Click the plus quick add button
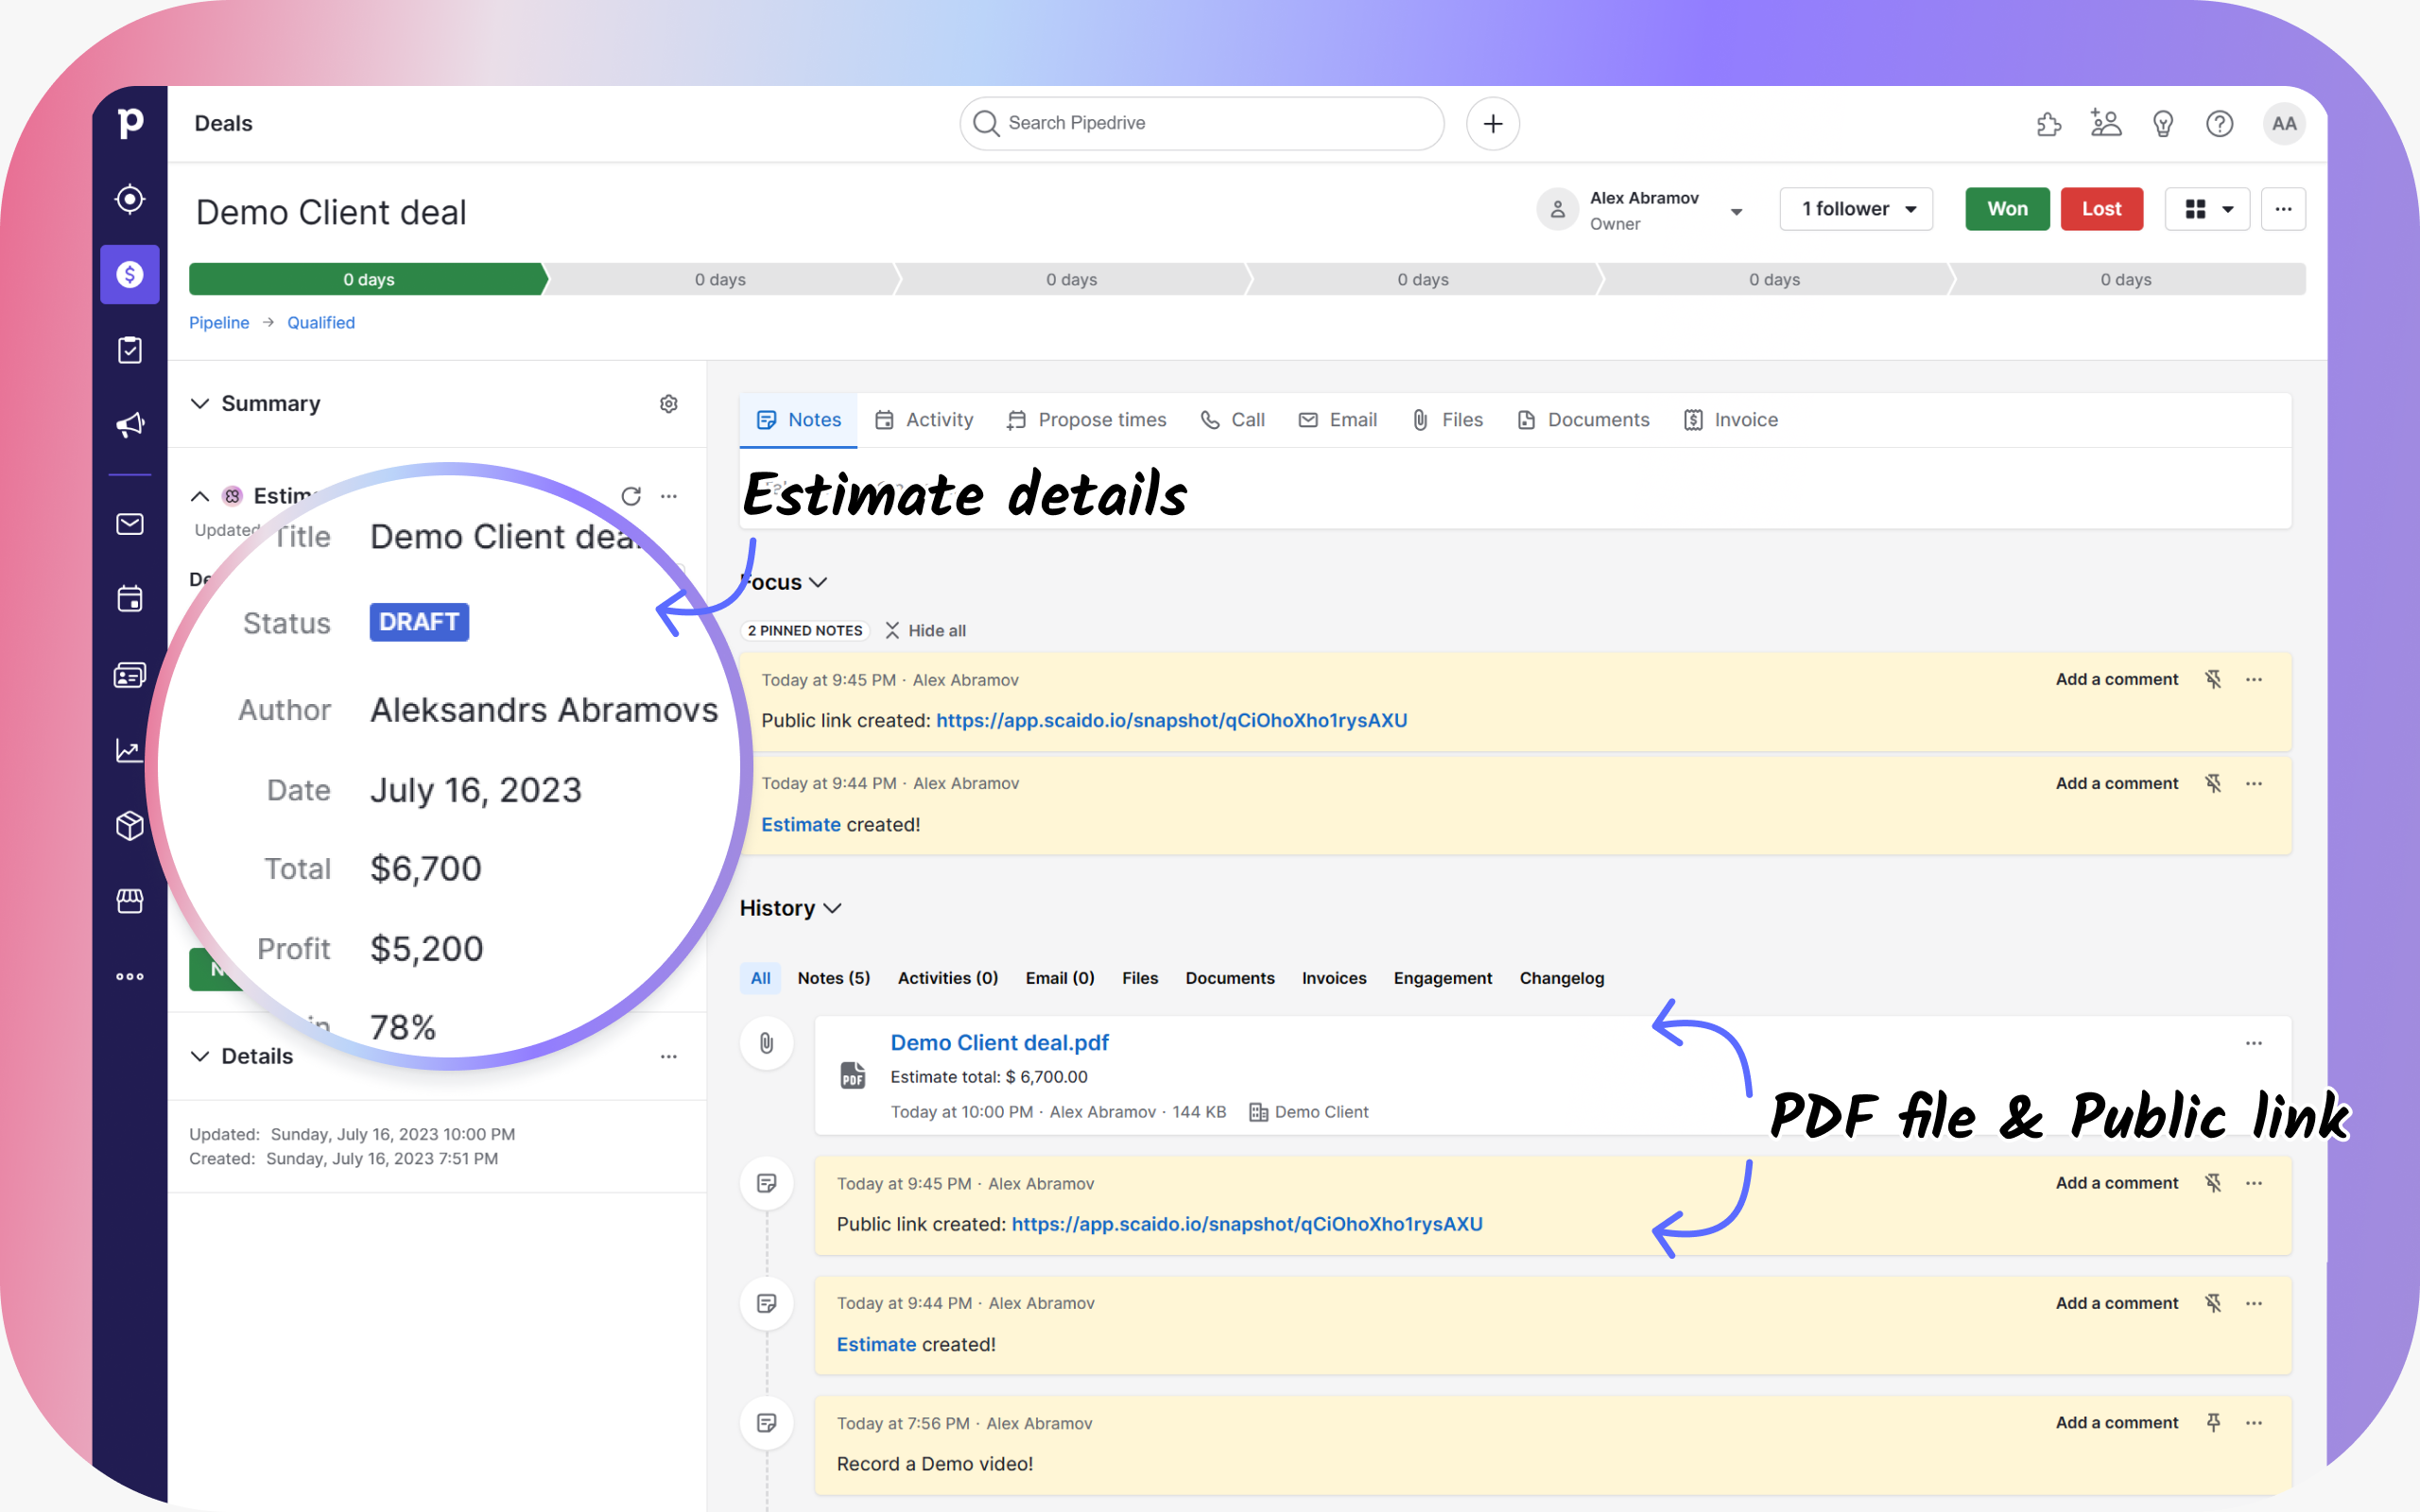 [x=1493, y=123]
